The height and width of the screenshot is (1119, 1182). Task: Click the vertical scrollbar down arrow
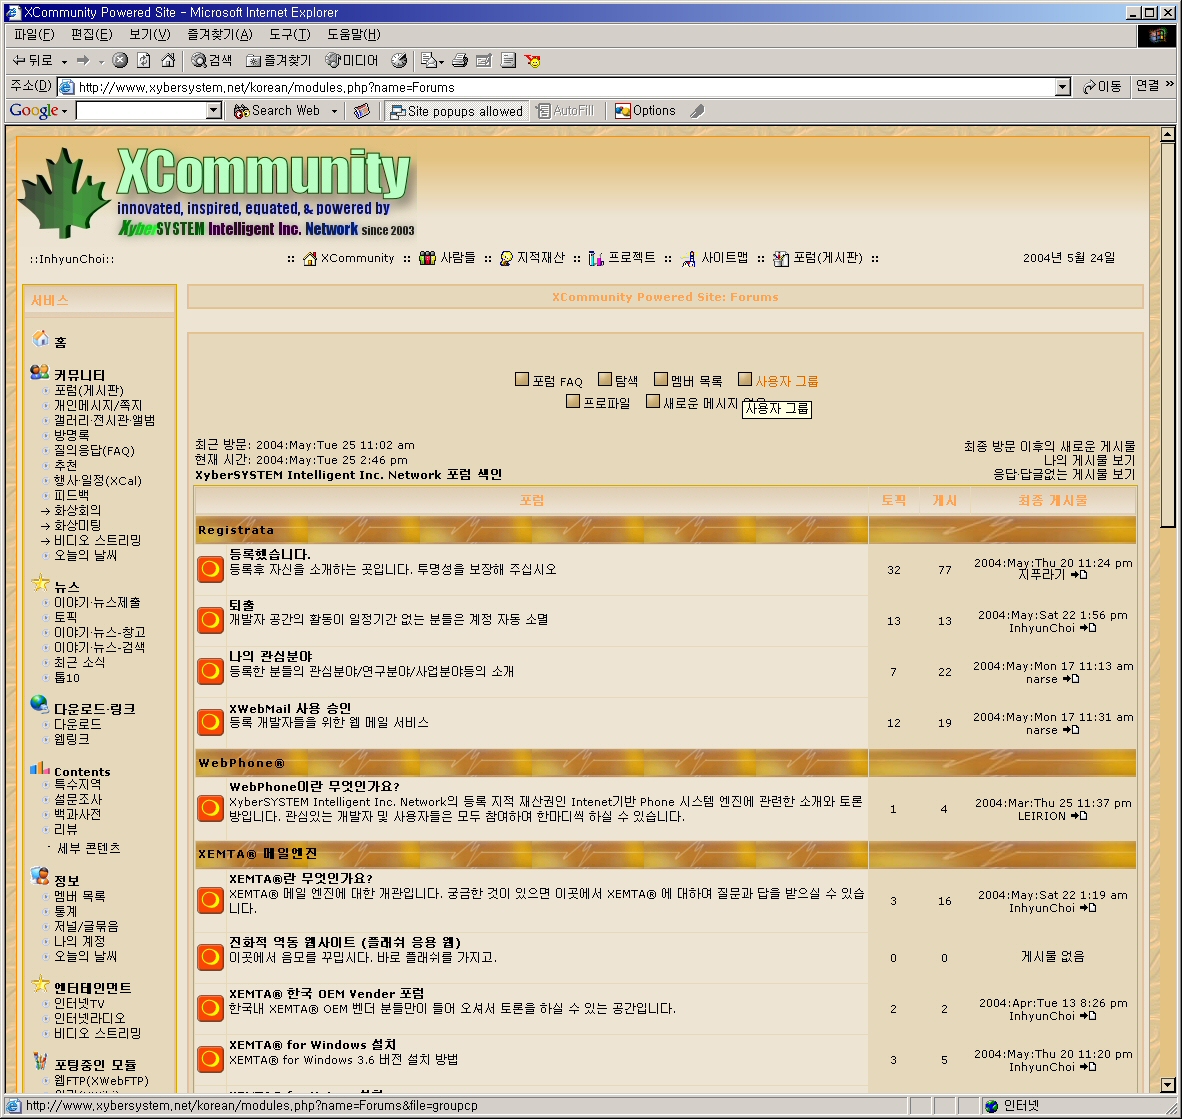pos(1167,1085)
